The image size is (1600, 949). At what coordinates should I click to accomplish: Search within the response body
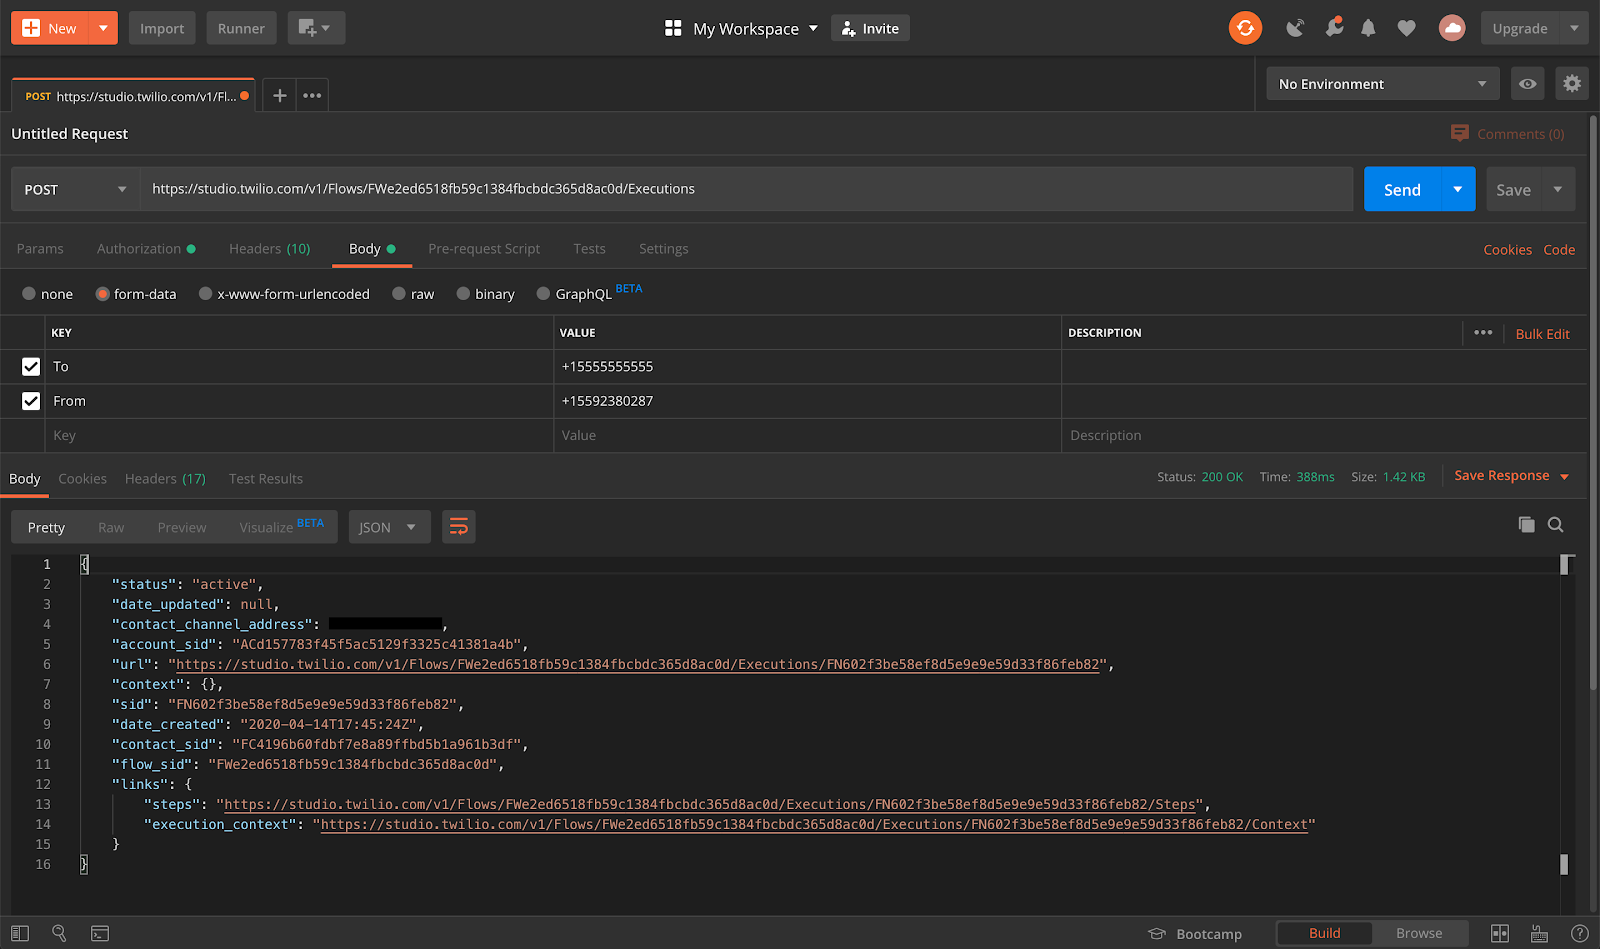1556,525
